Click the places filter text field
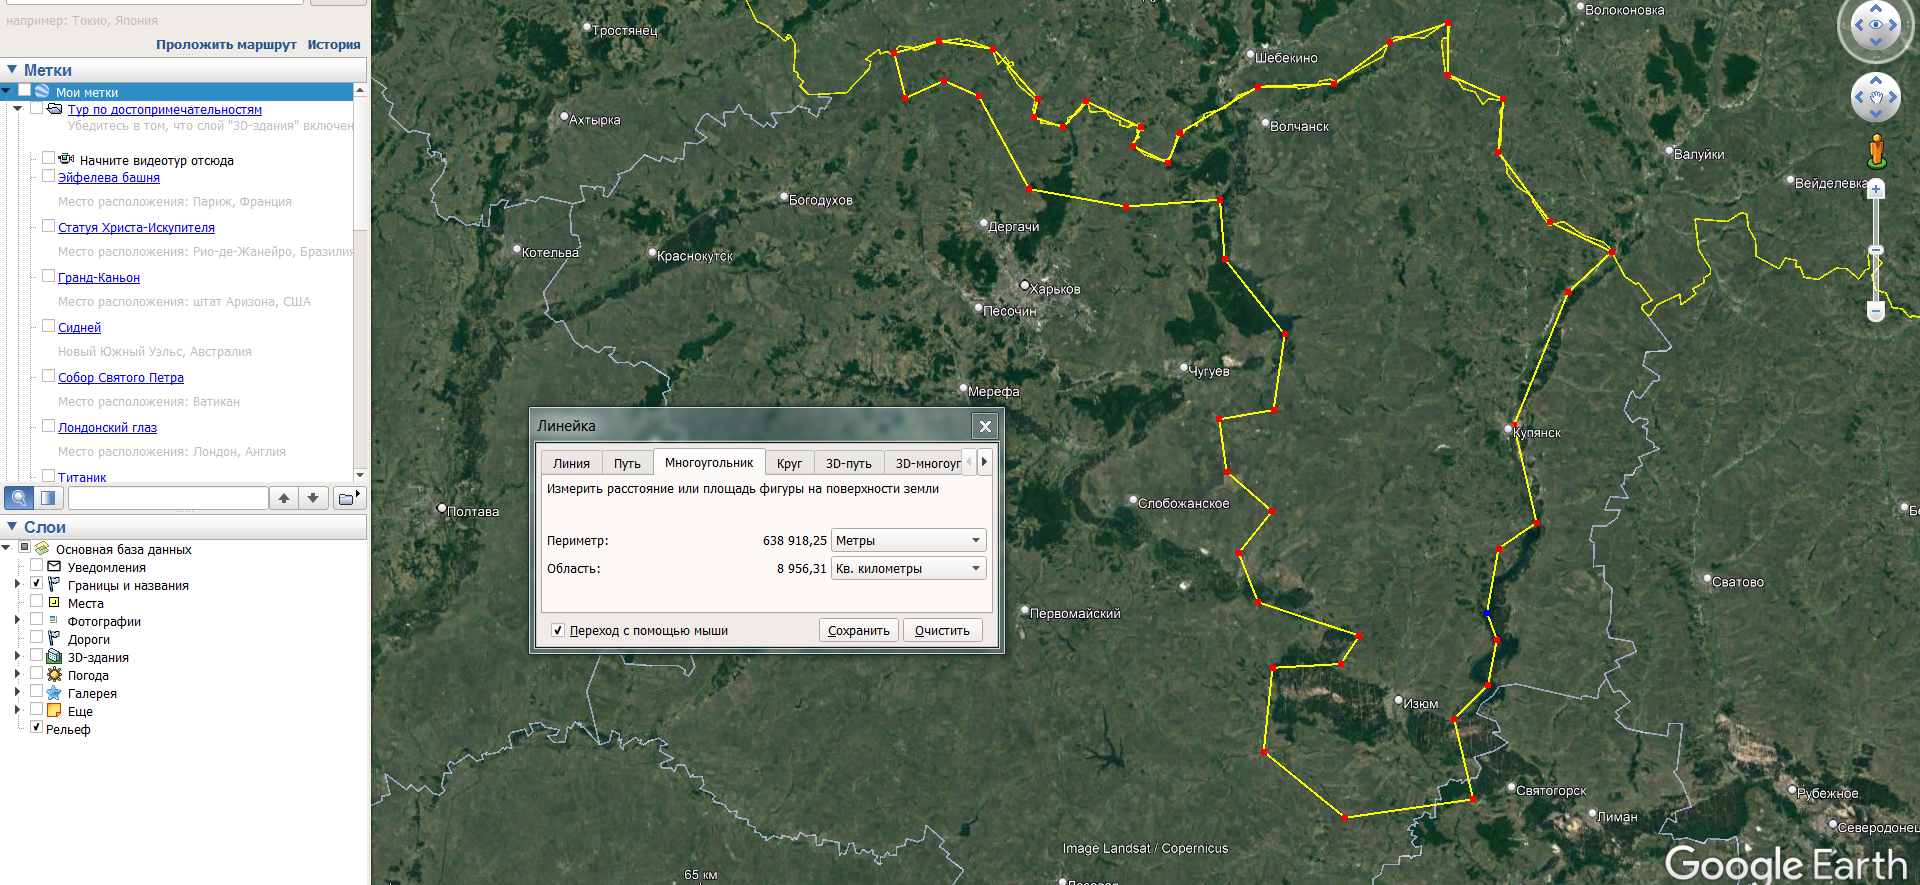 click(x=168, y=498)
